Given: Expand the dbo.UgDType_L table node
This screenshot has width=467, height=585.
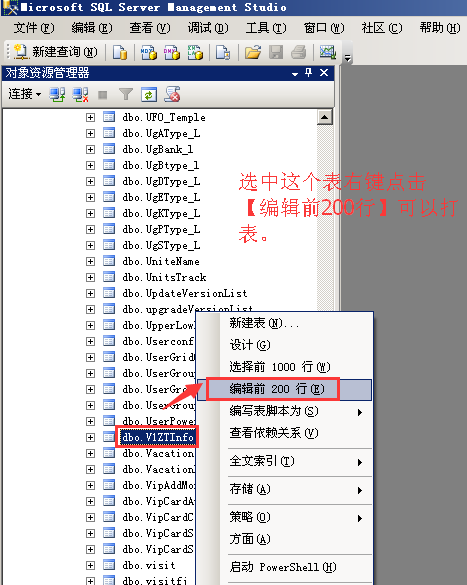Looking at the screenshot, I should 90,182.
